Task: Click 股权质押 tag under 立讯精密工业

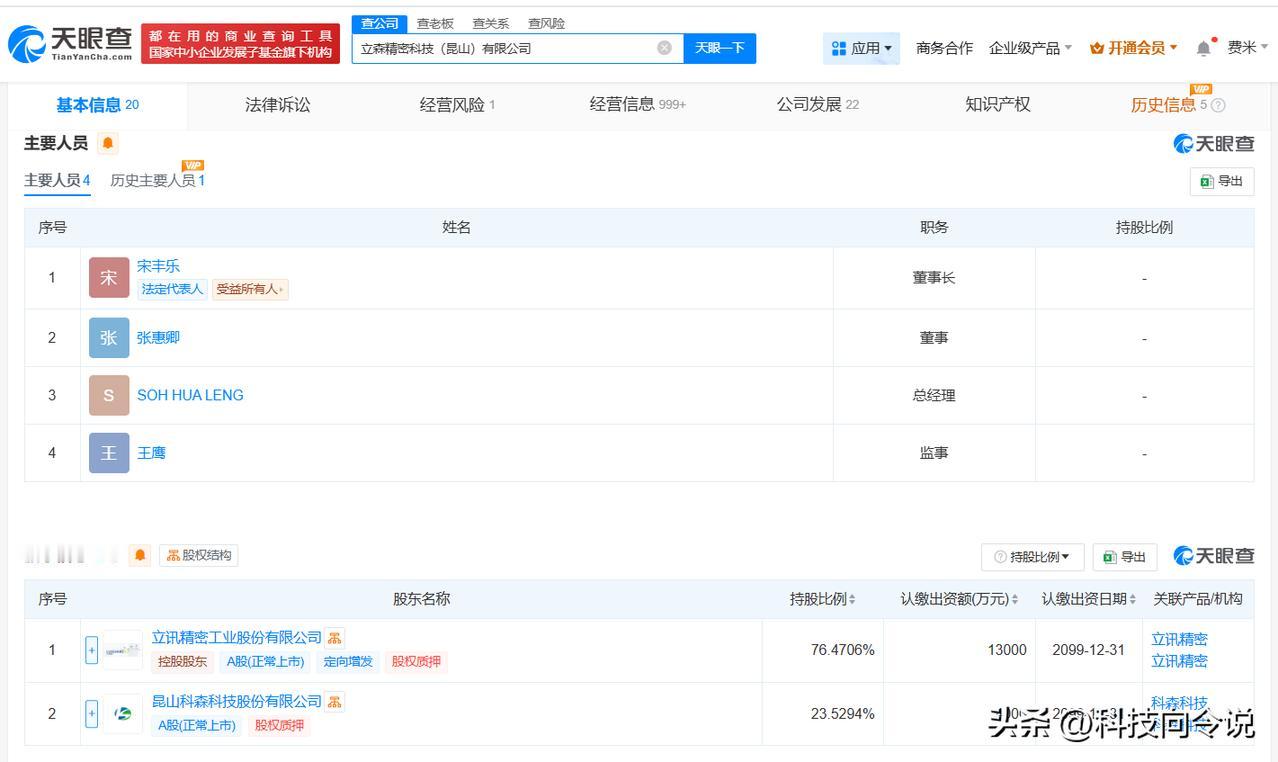Action: (416, 661)
